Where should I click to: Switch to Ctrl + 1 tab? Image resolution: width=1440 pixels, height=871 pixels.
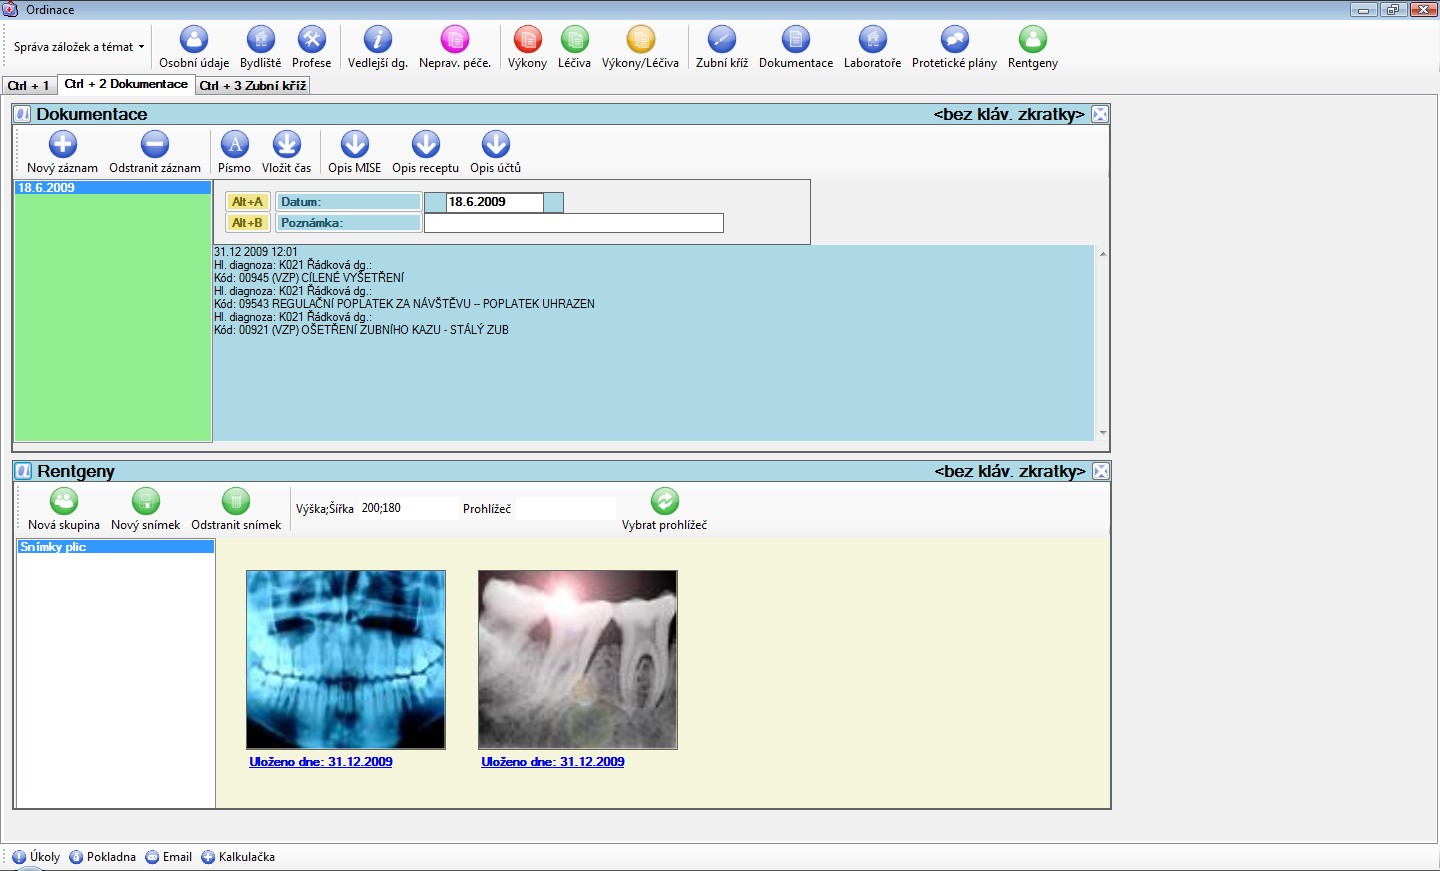click(29, 86)
